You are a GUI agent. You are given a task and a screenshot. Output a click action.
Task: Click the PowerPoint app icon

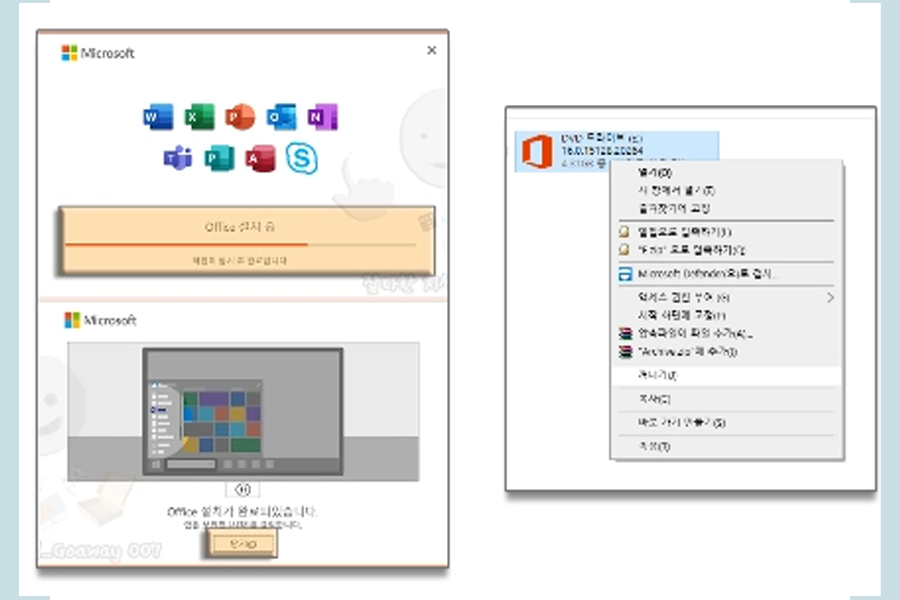click(x=240, y=117)
